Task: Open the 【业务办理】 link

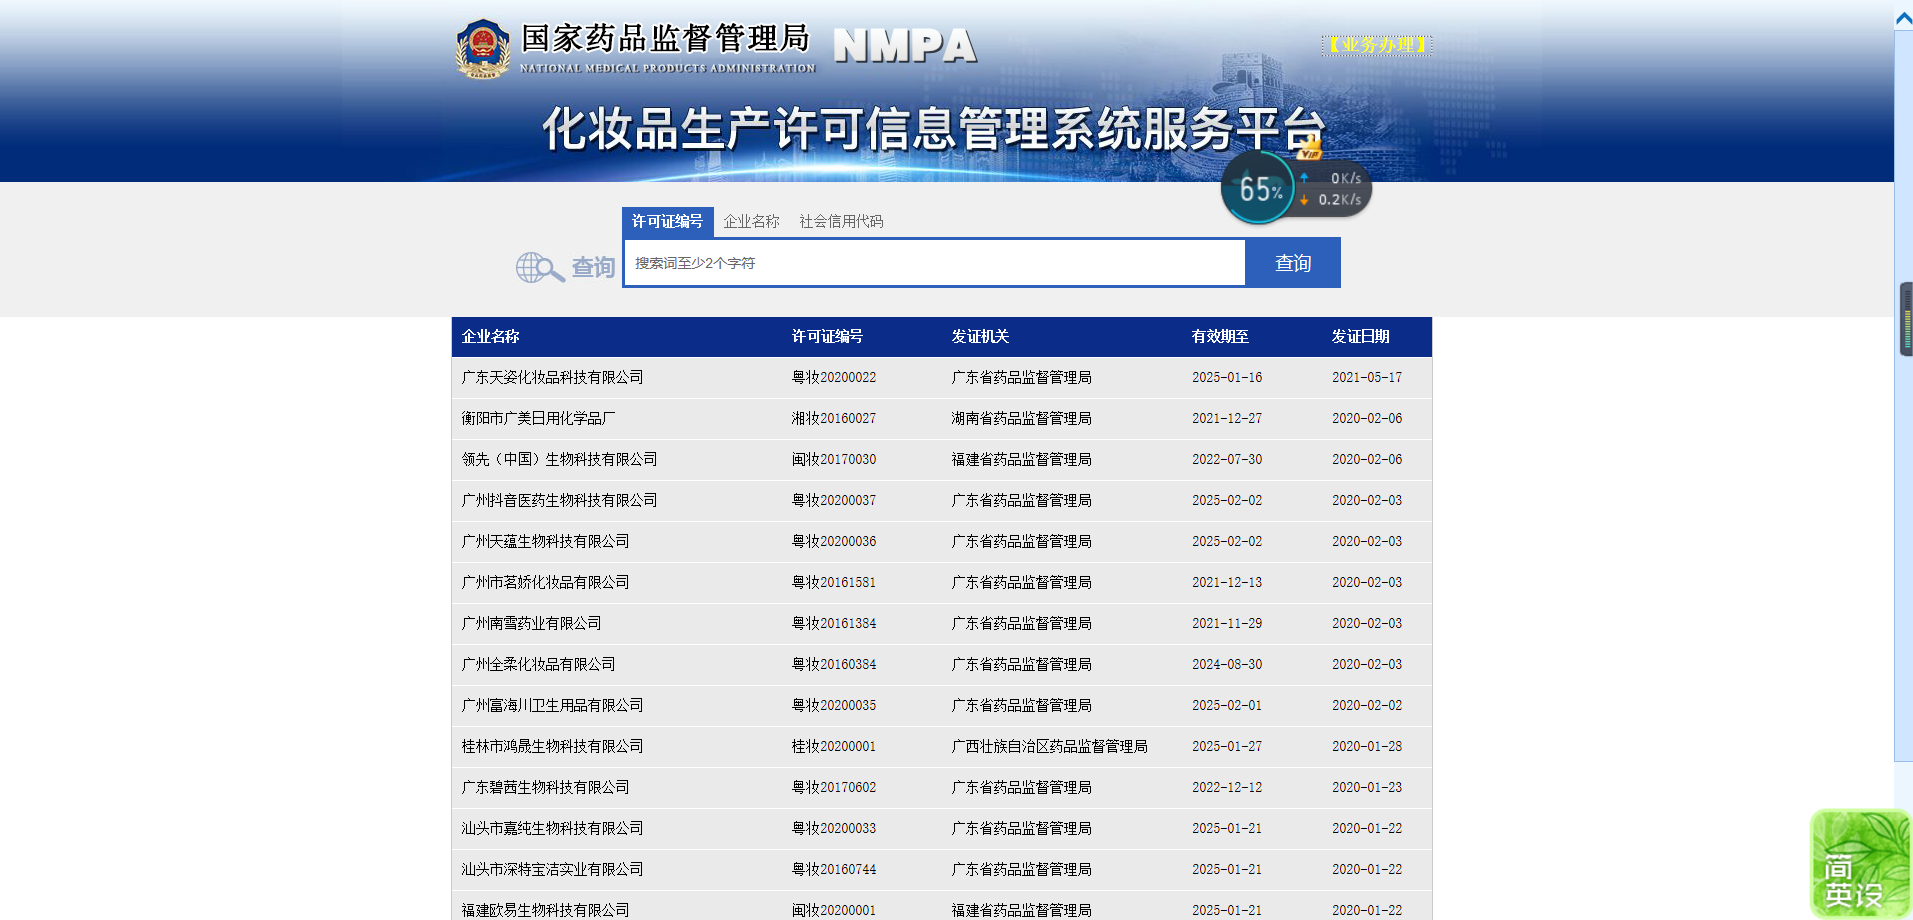Action: [x=1376, y=45]
